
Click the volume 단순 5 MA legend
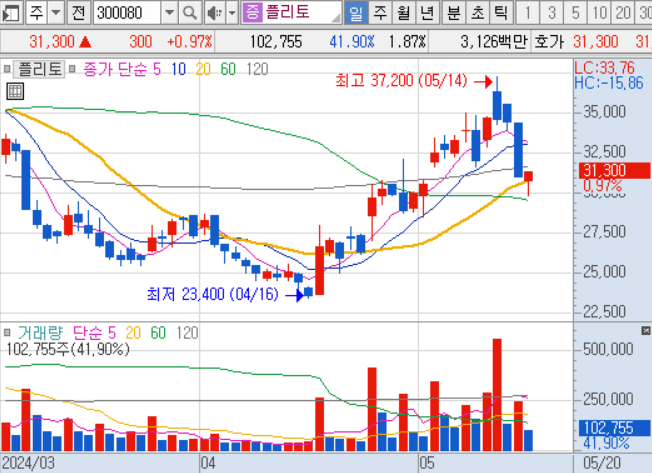(x=94, y=333)
